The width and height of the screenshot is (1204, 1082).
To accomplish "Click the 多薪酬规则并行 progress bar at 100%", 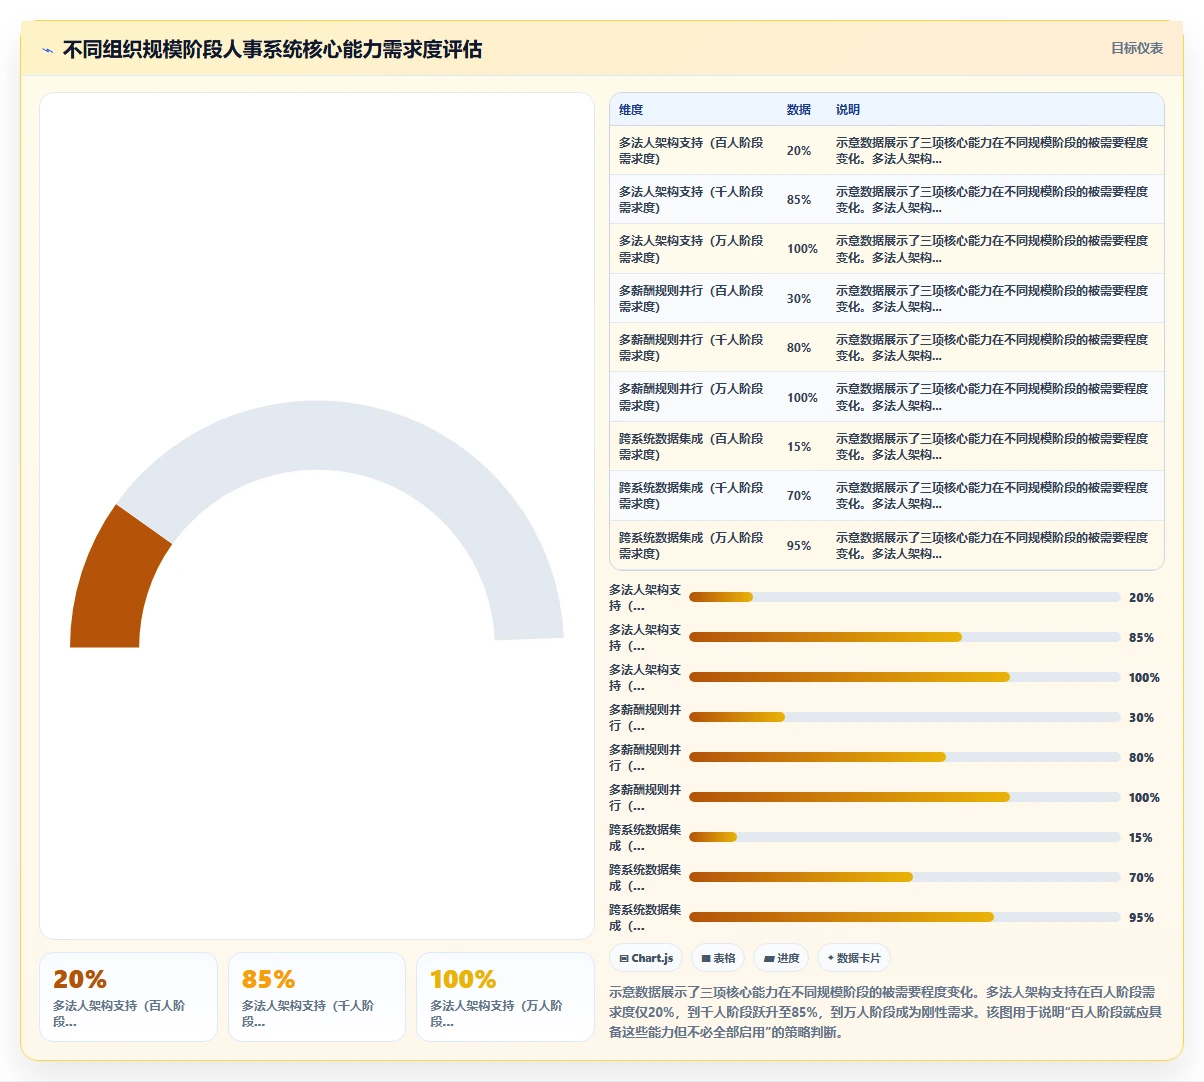I will (904, 797).
